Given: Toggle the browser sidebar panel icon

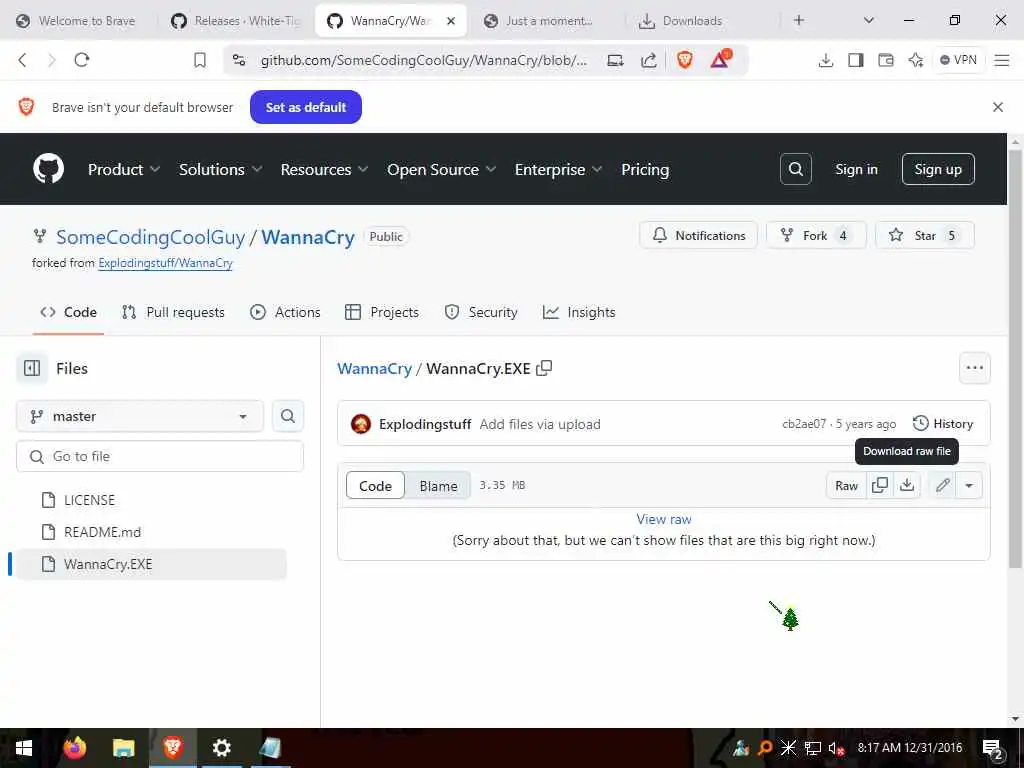Looking at the screenshot, I should [856, 60].
